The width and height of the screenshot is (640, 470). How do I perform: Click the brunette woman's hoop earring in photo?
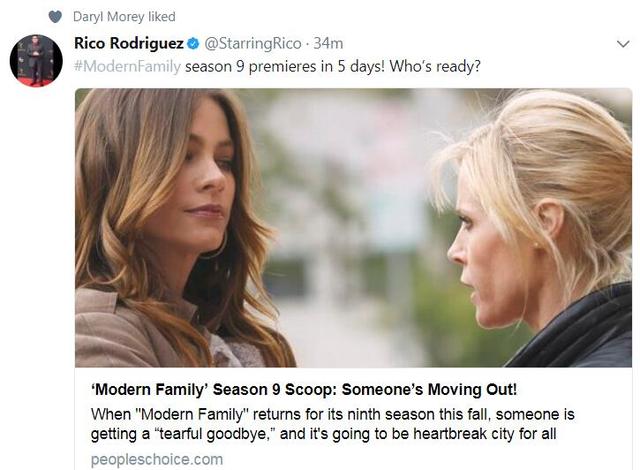click(x=214, y=247)
